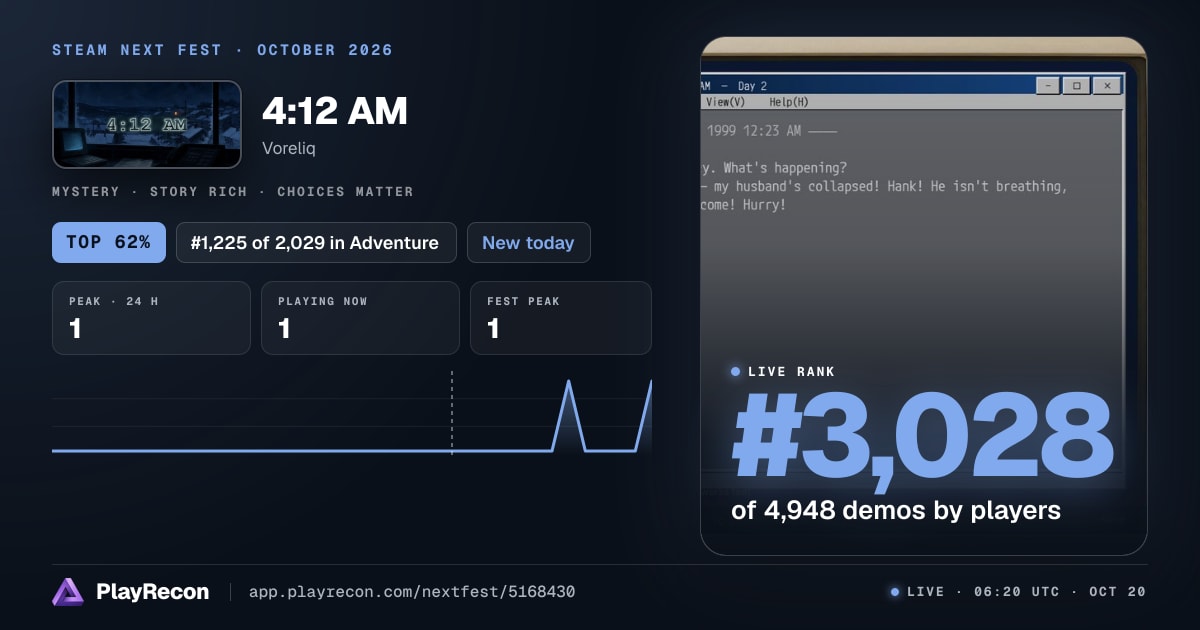
Task: Click the "4:12 AM" game title
Action: [x=335, y=112]
